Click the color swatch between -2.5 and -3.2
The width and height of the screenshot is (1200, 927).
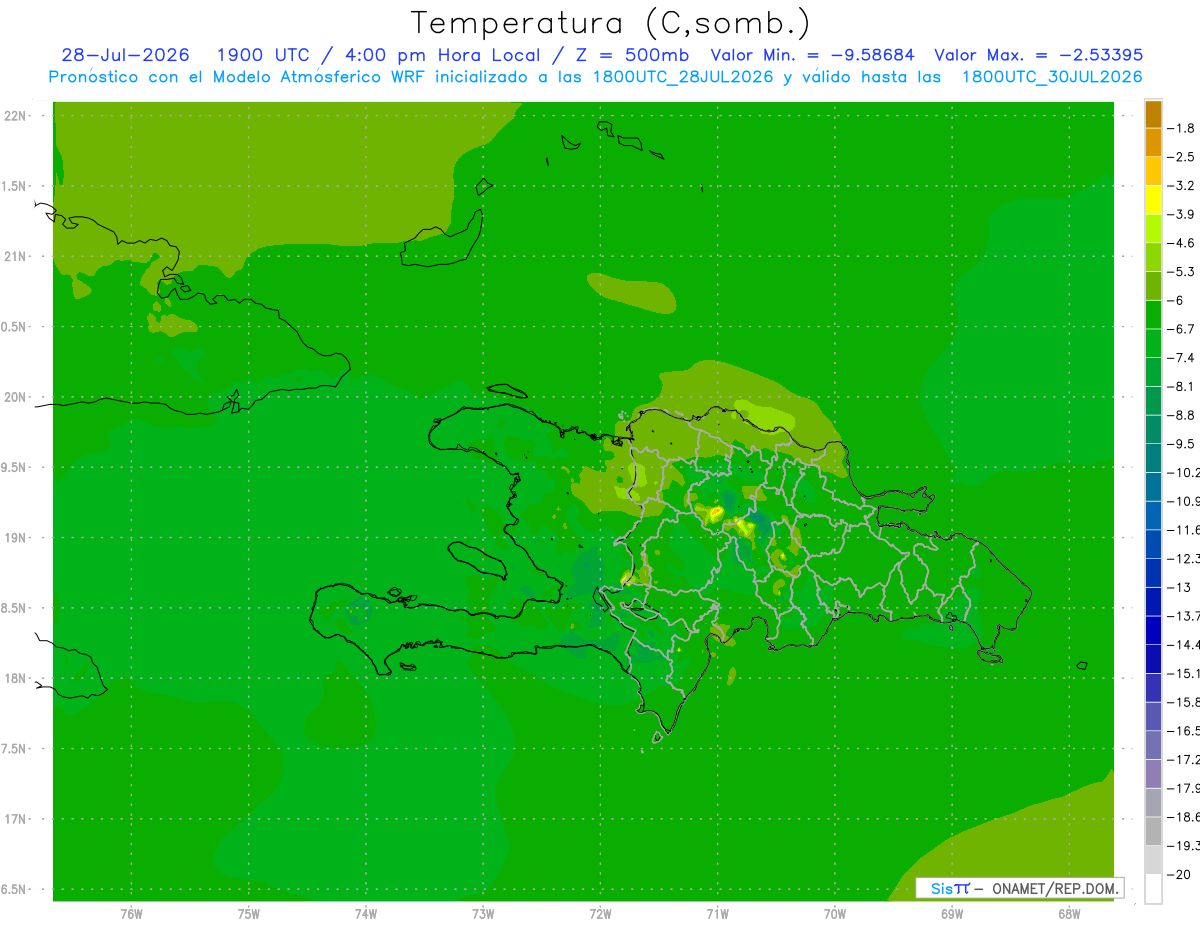(x=1153, y=171)
